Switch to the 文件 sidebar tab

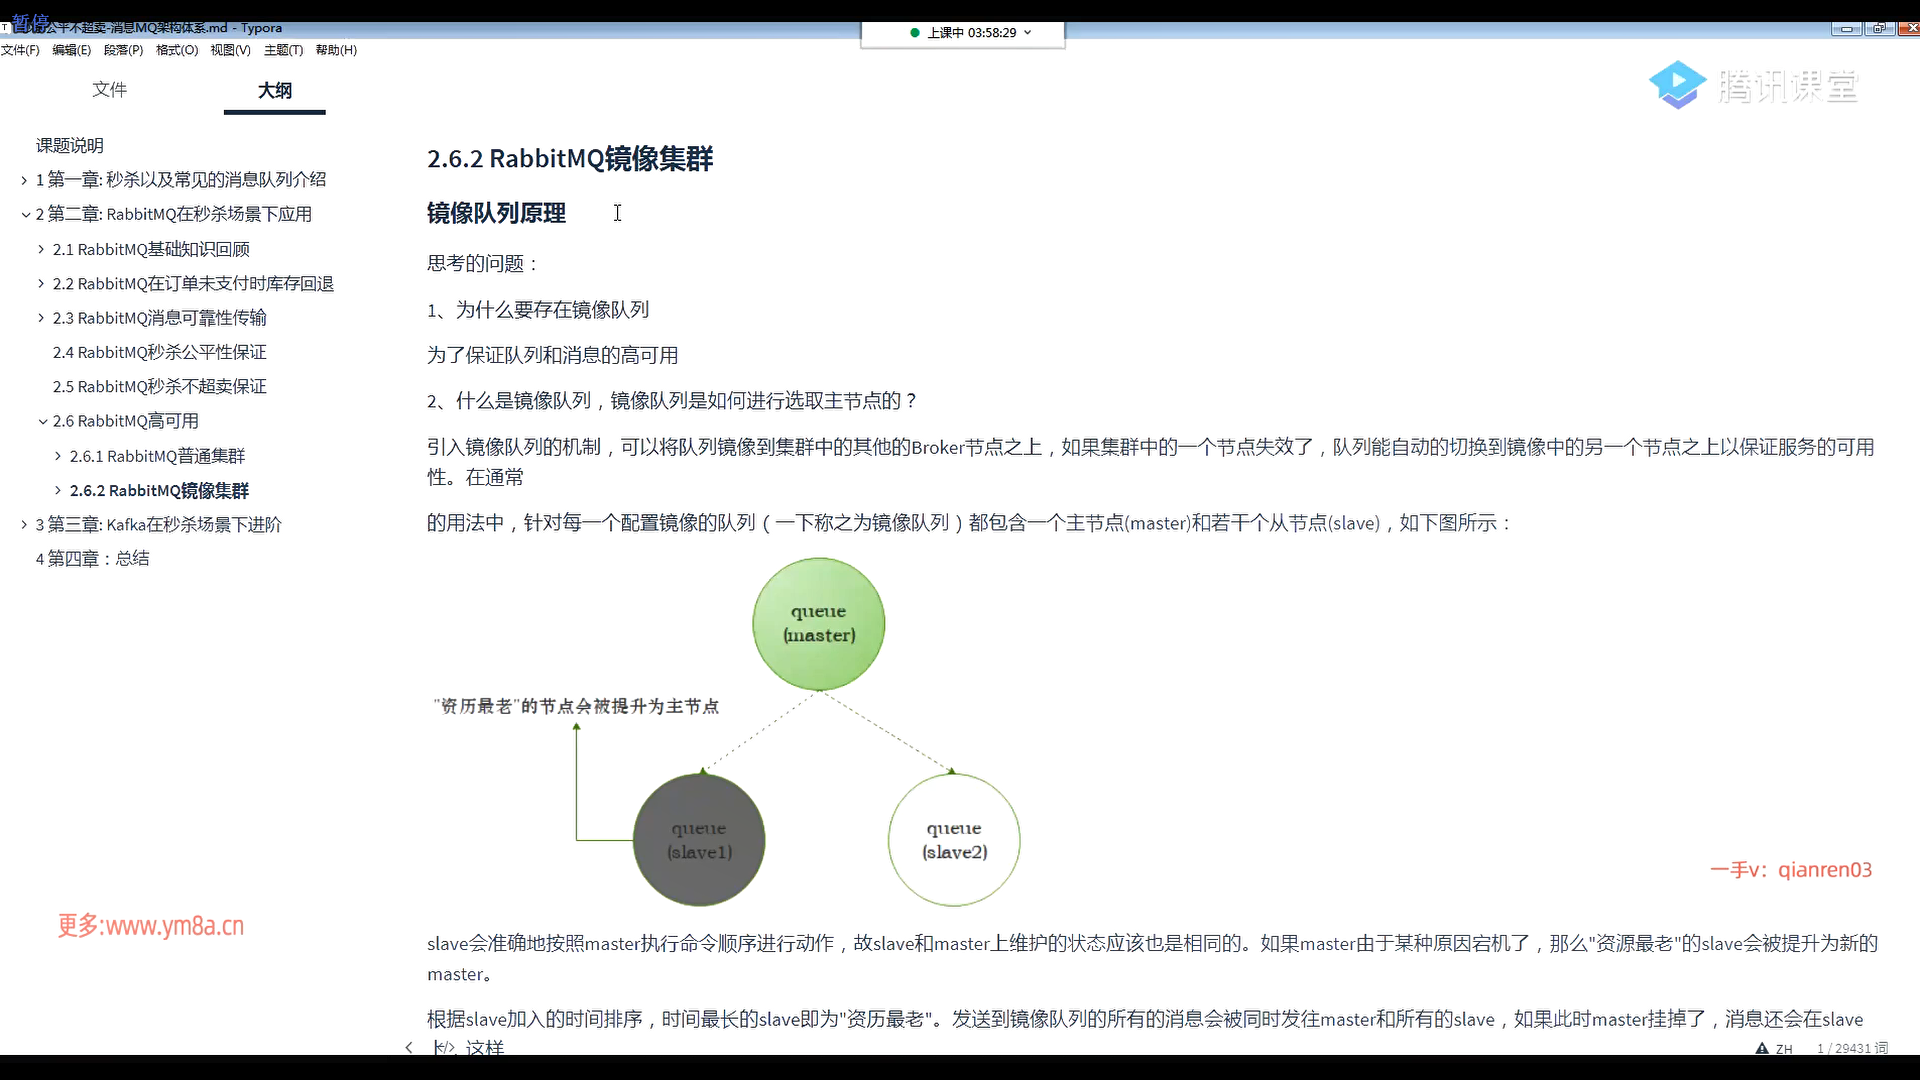click(109, 90)
